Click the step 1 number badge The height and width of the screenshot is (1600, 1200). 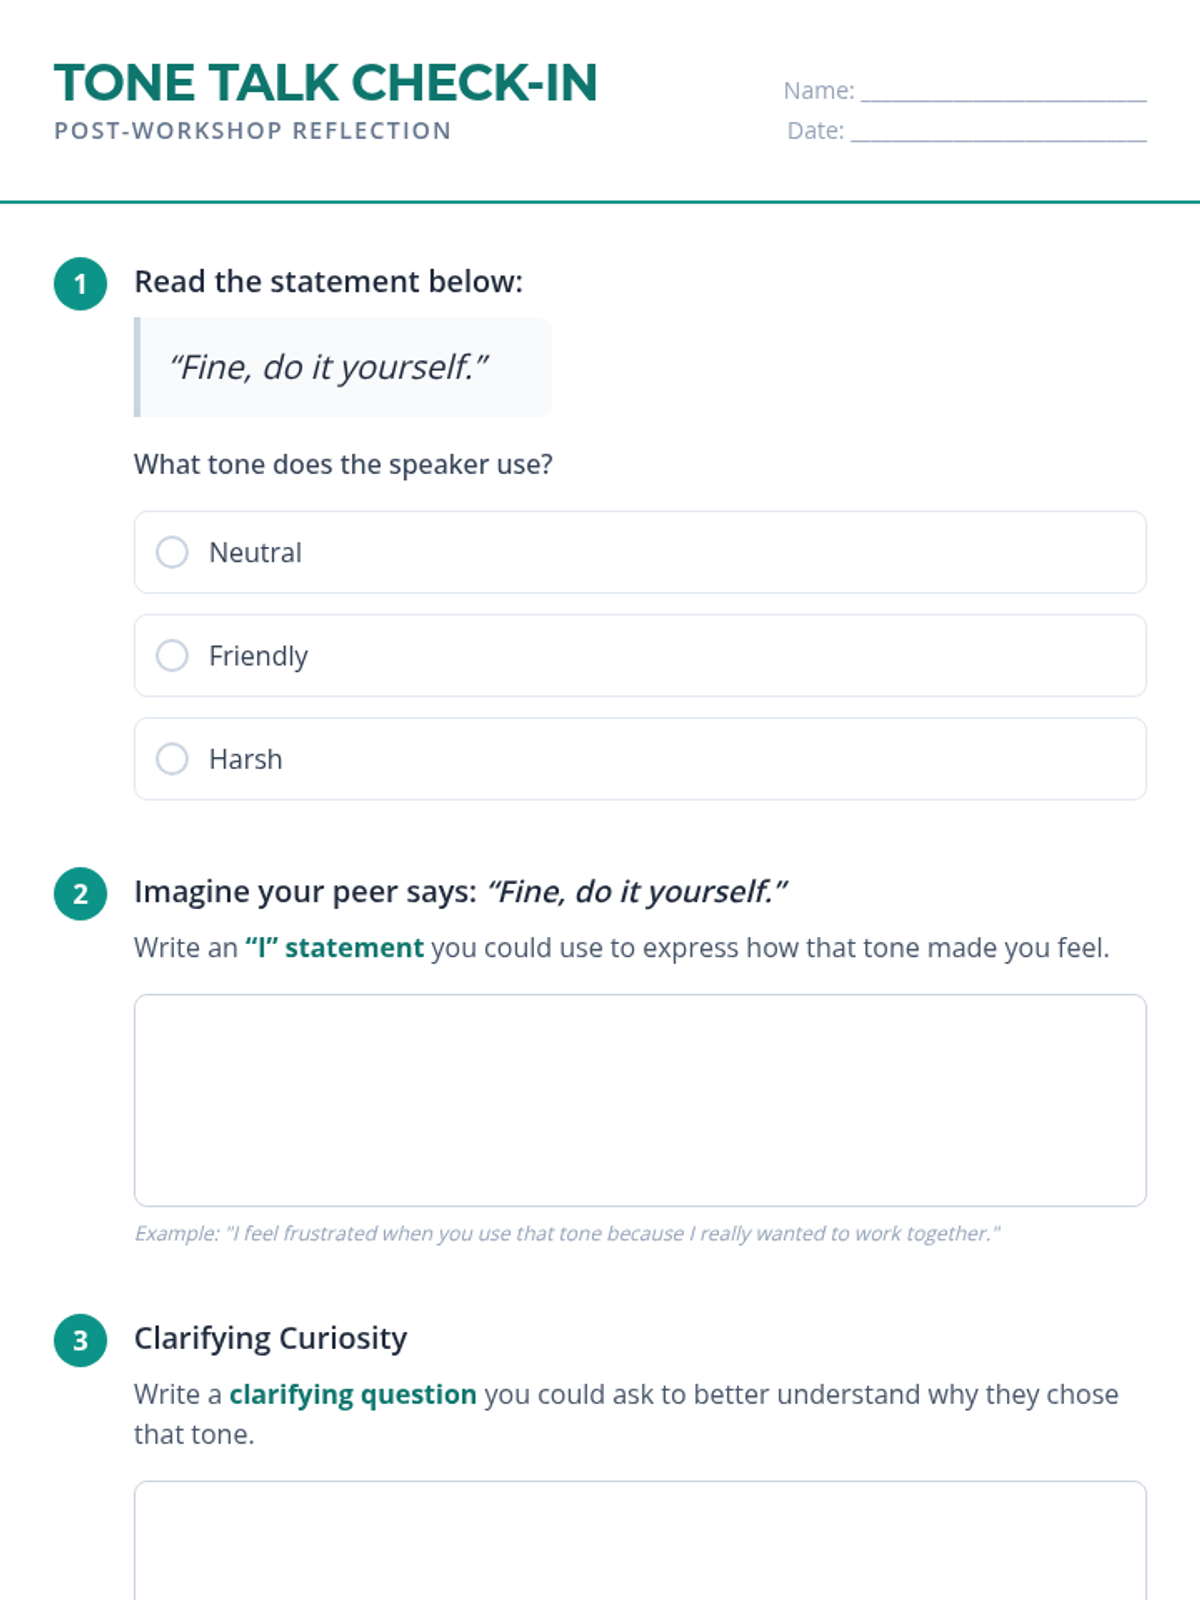pyautogui.click(x=81, y=284)
